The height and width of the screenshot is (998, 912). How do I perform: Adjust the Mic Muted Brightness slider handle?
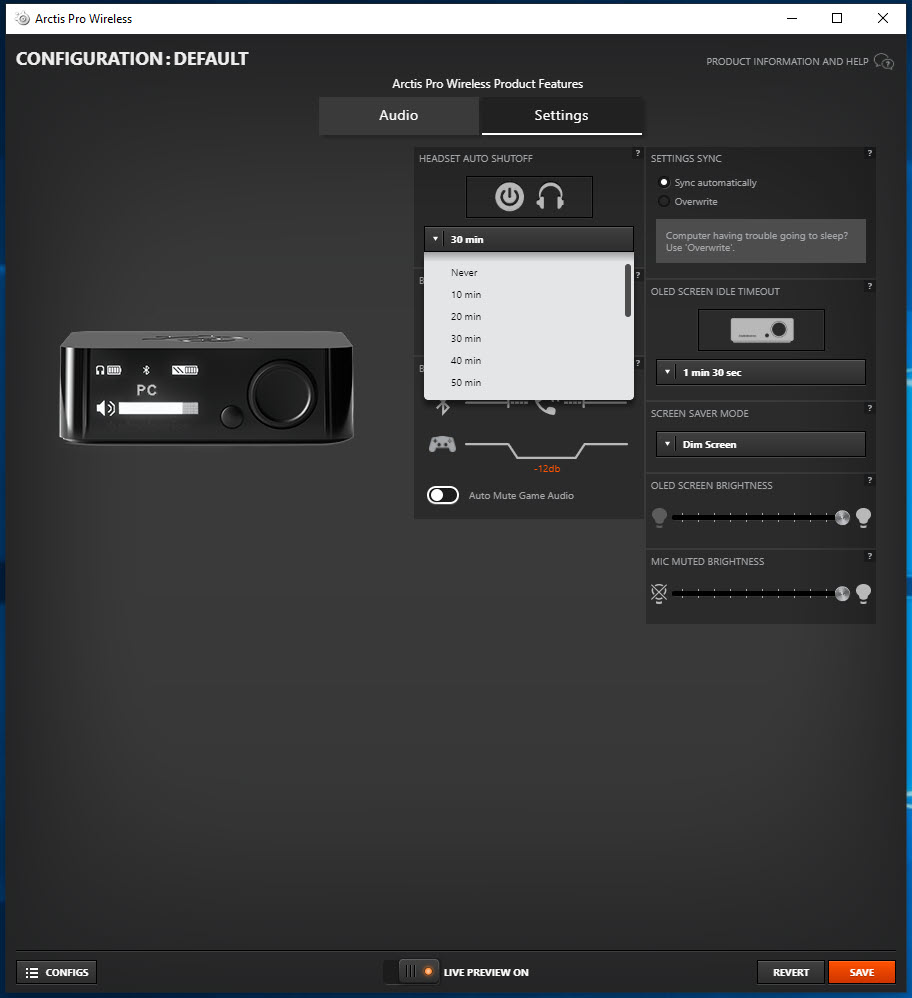[x=842, y=594]
